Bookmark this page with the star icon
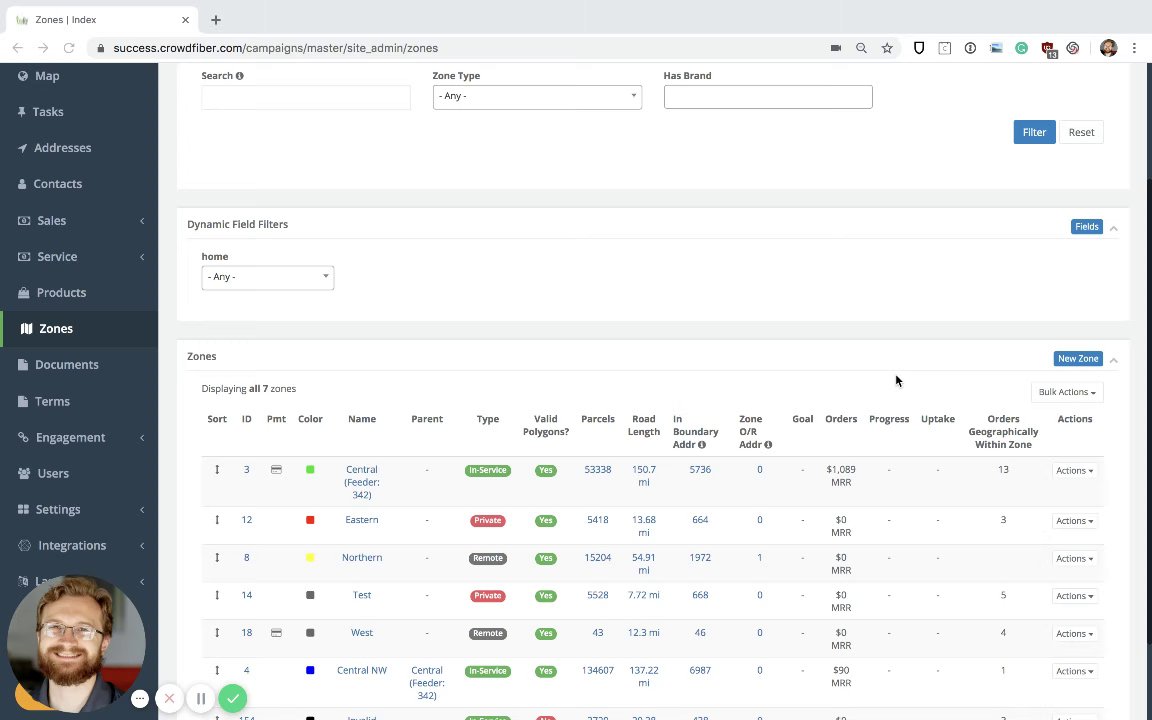 pyautogui.click(x=887, y=48)
